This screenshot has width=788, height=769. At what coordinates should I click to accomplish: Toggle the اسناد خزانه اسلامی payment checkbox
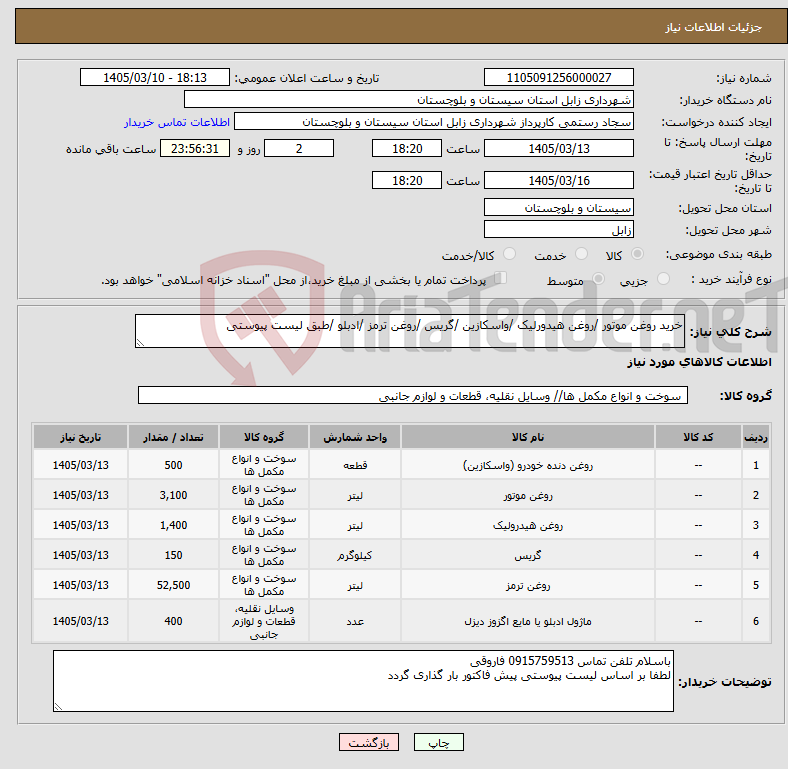click(x=500, y=278)
